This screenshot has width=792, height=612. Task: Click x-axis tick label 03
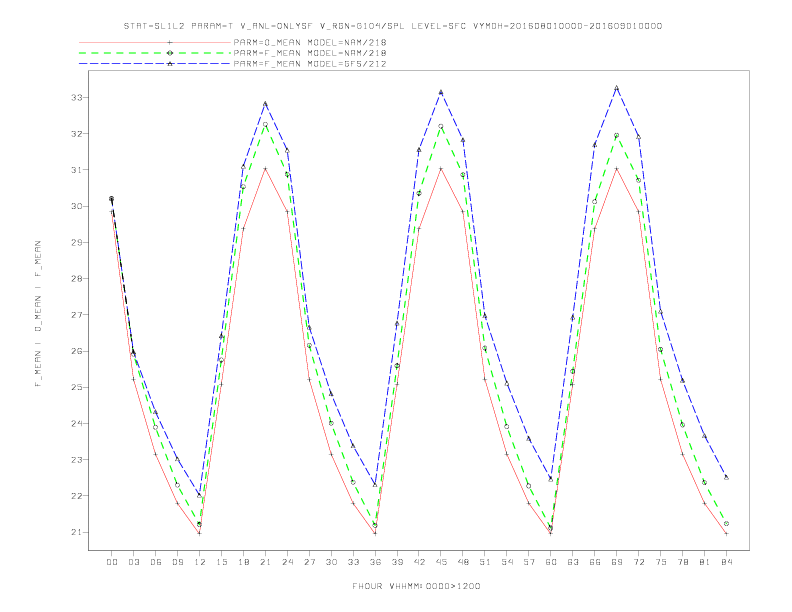(133, 562)
